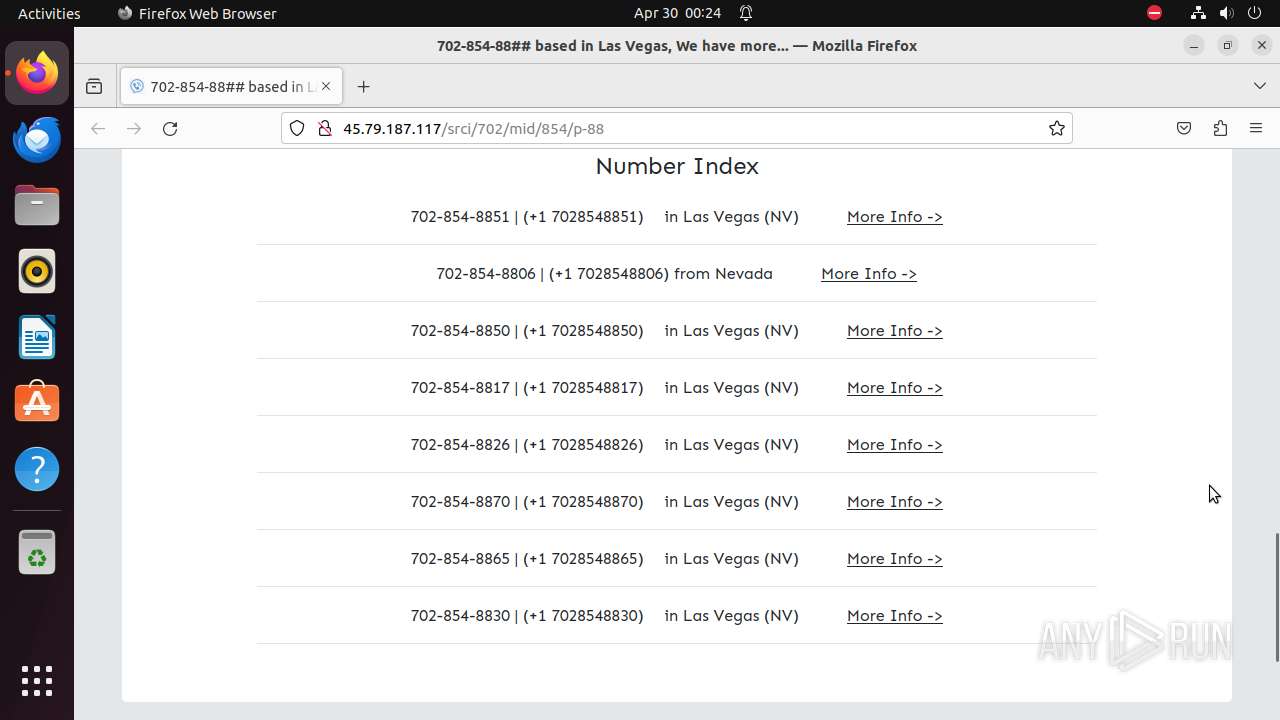The height and width of the screenshot is (720, 1280).
Task: Go forward to the next page
Action: 134,128
